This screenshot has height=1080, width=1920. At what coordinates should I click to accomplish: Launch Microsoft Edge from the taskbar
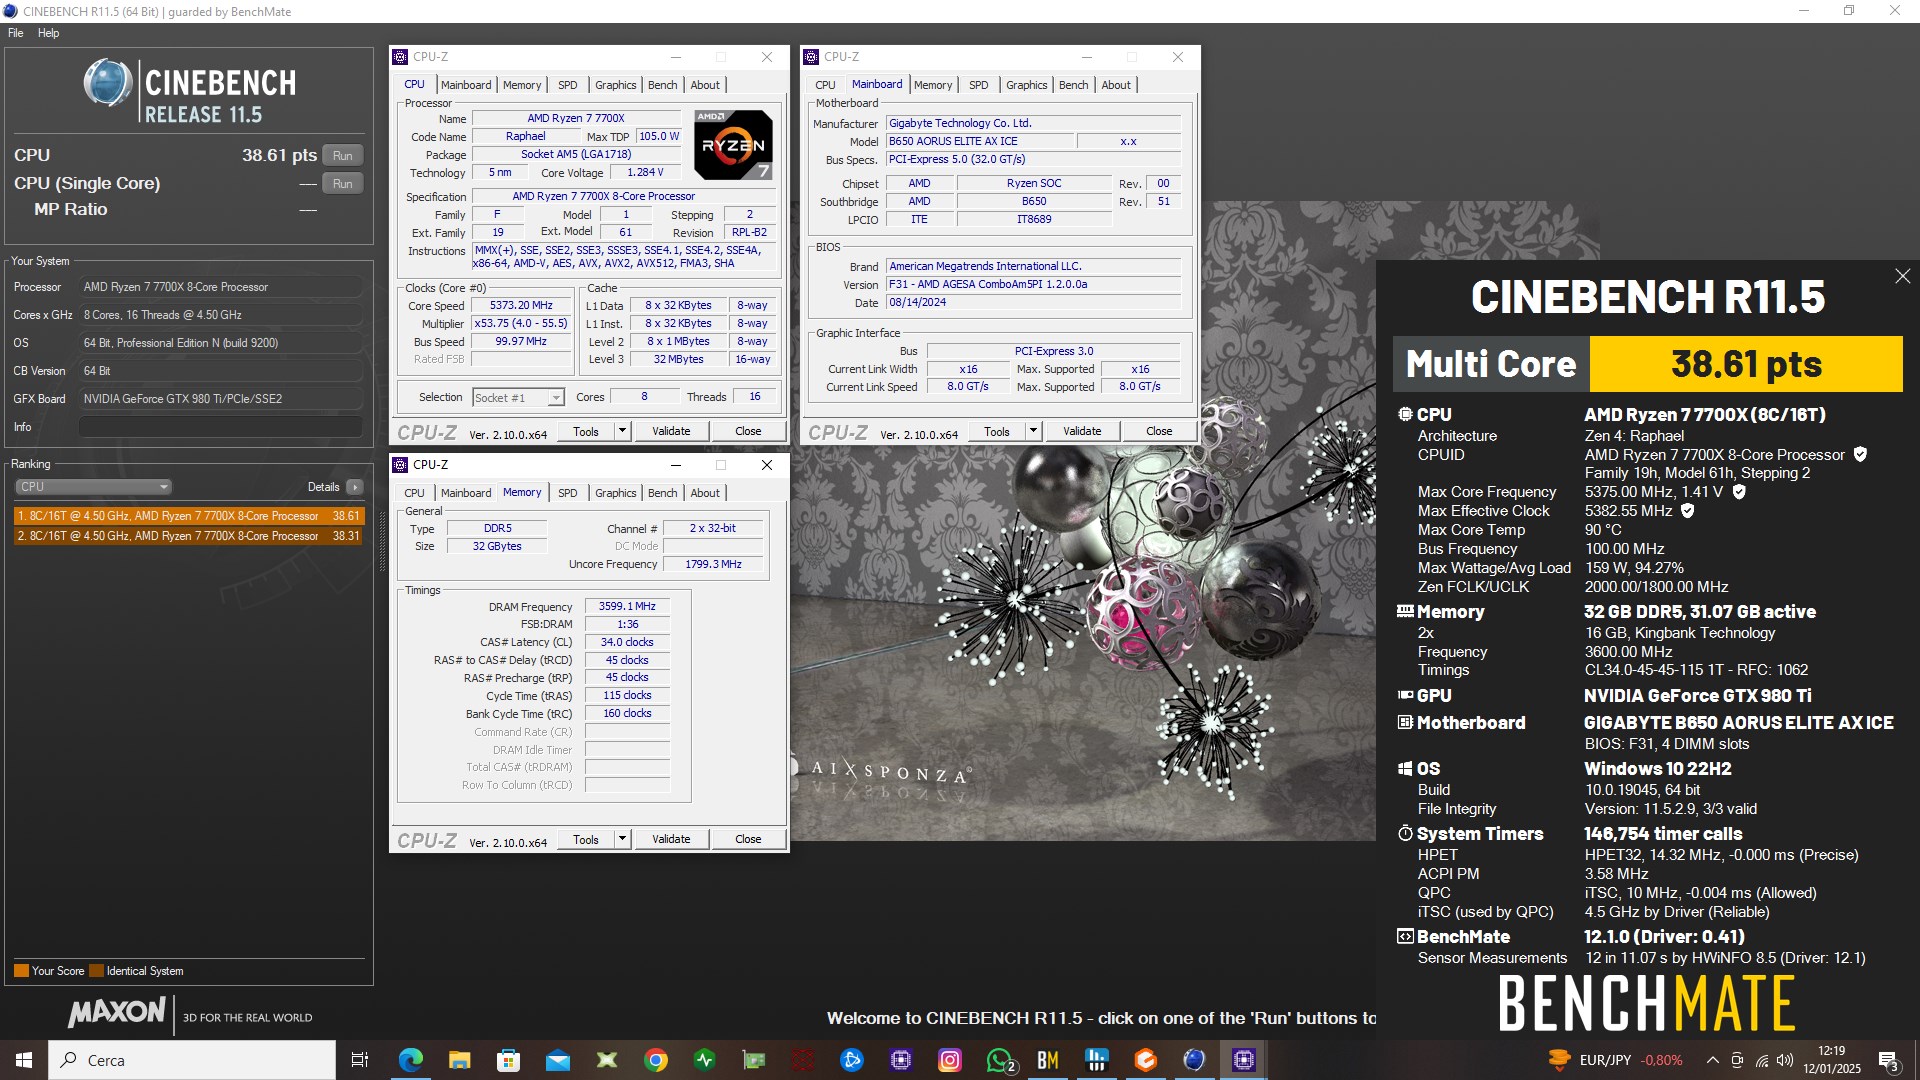point(410,1060)
